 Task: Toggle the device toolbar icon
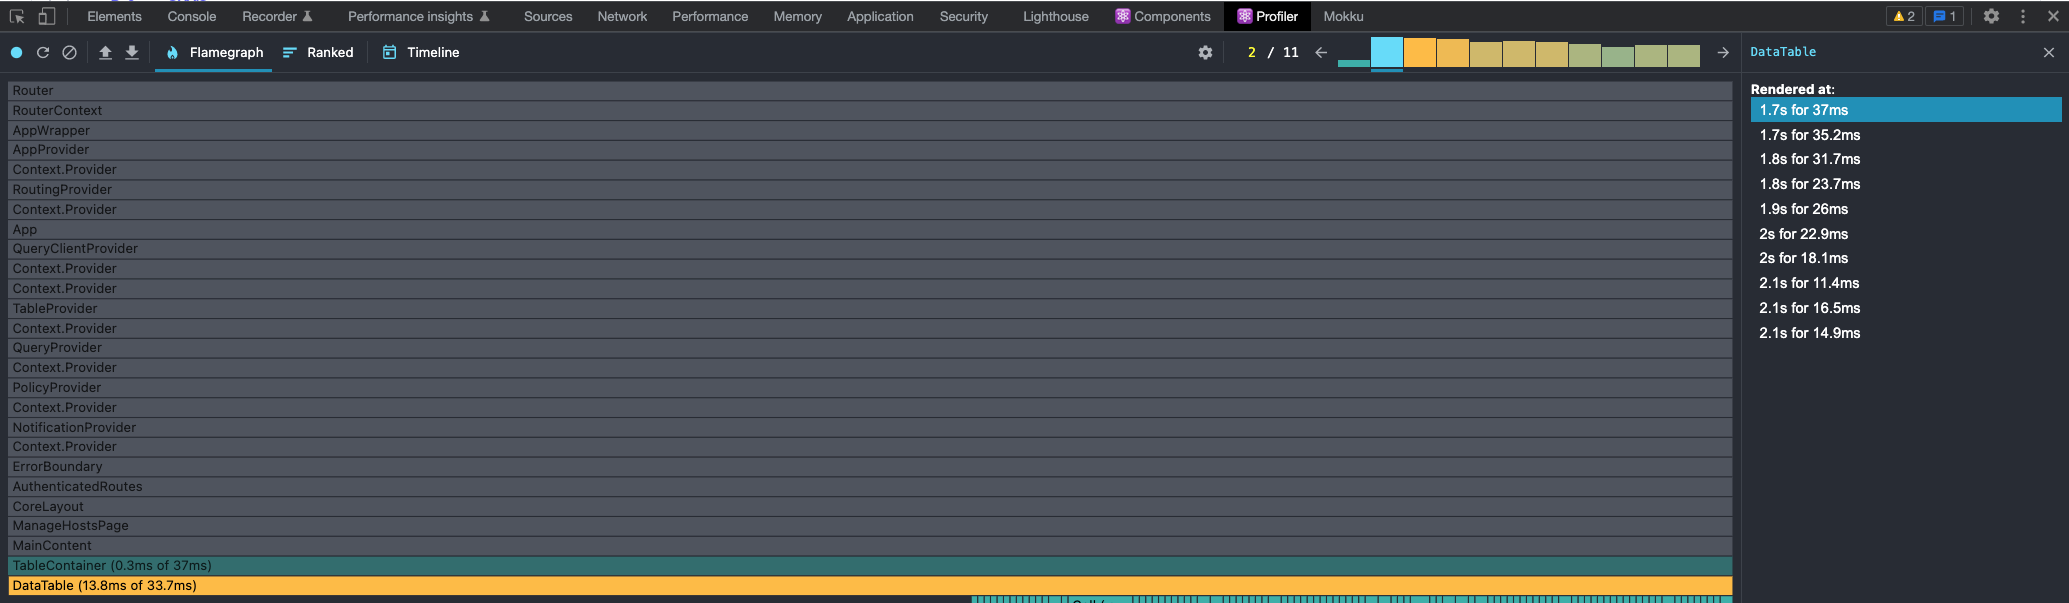[46, 16]
